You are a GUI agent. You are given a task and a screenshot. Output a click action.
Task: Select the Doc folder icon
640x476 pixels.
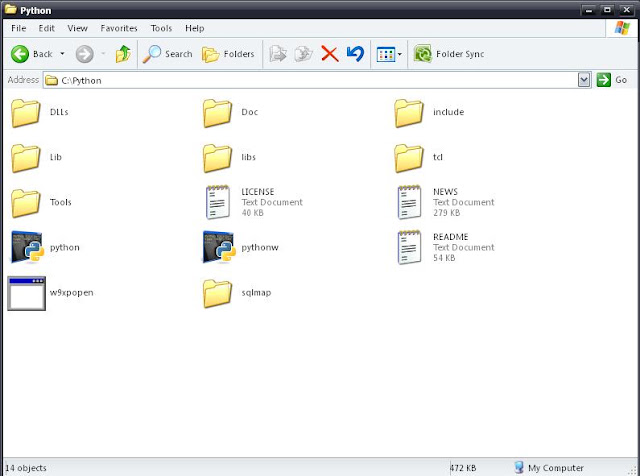[x=218, y=113]
